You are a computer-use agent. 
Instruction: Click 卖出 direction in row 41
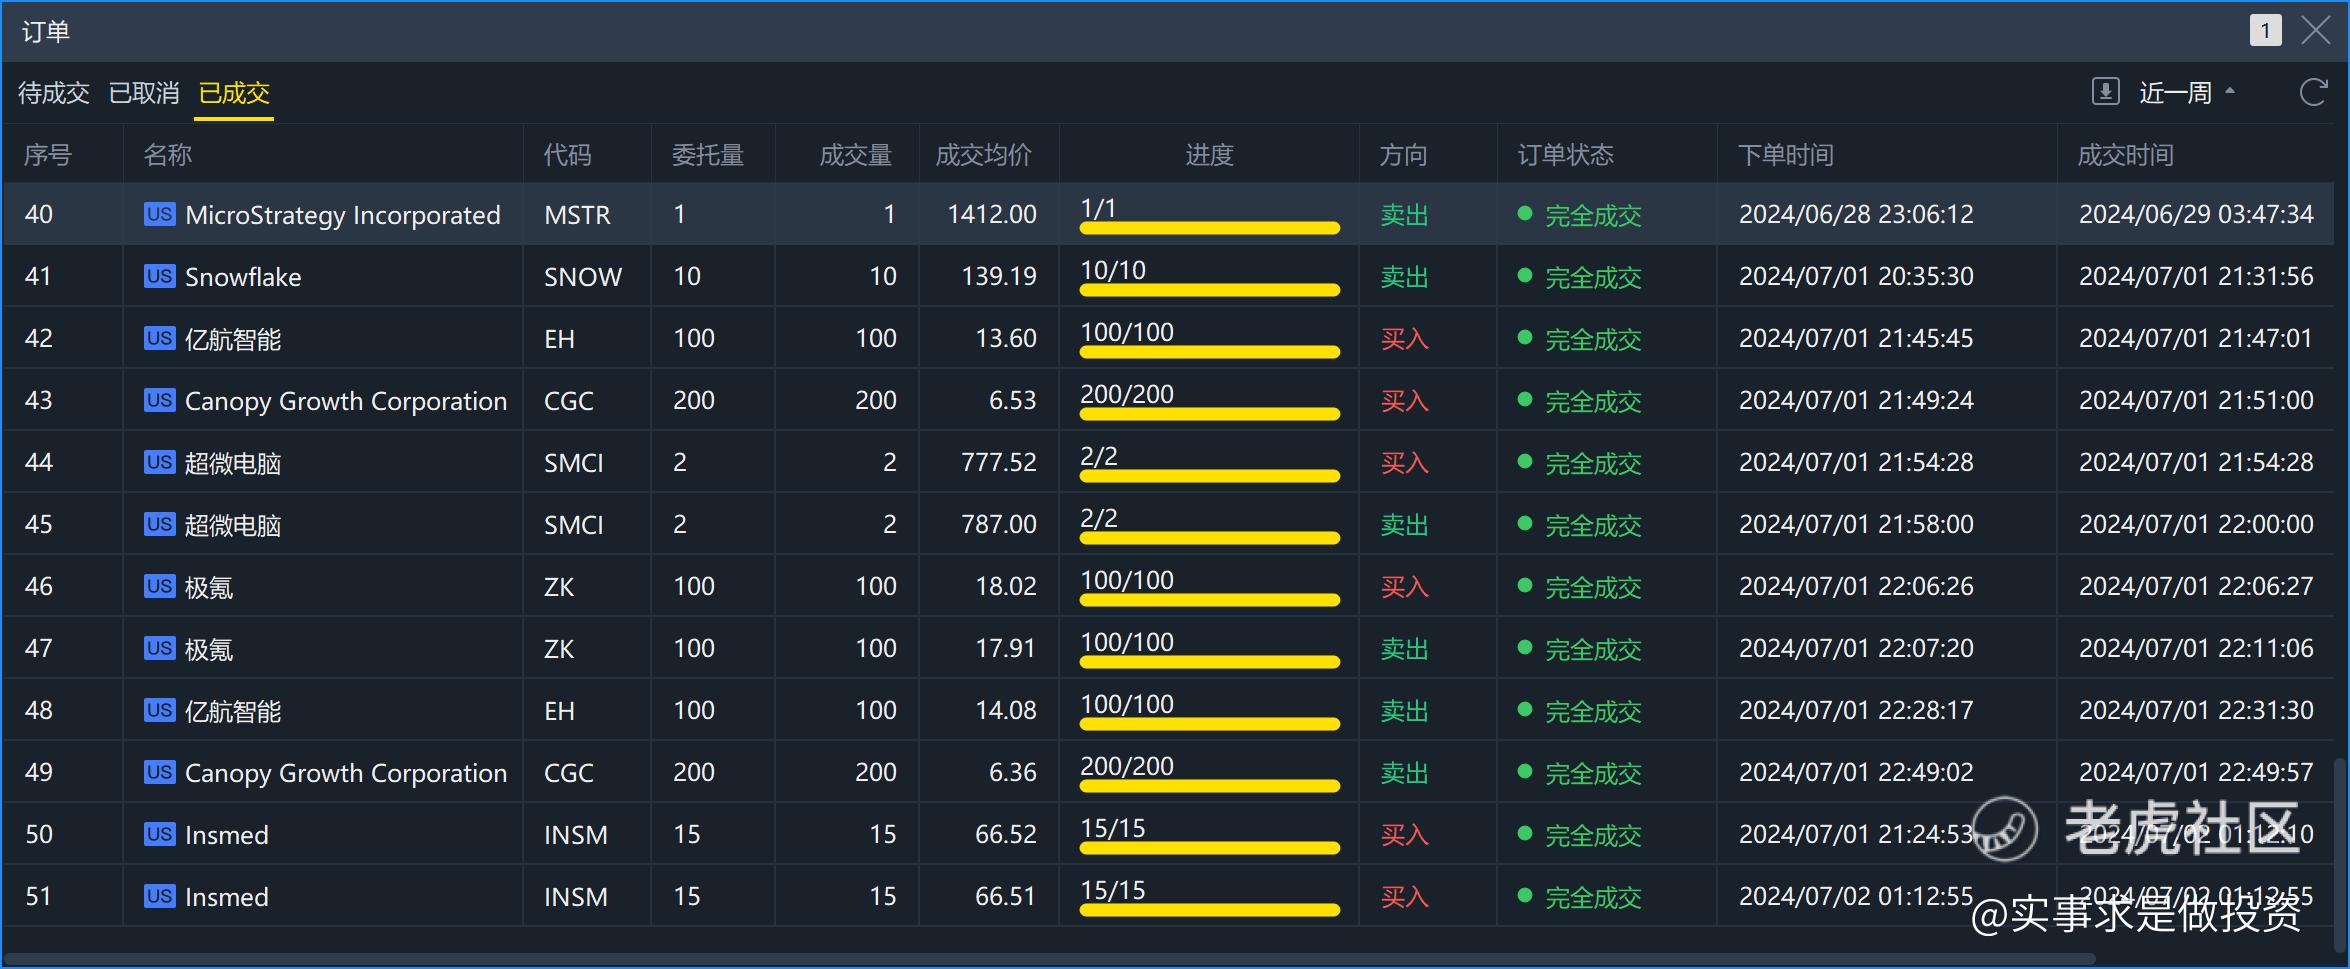pos(1404,277)
